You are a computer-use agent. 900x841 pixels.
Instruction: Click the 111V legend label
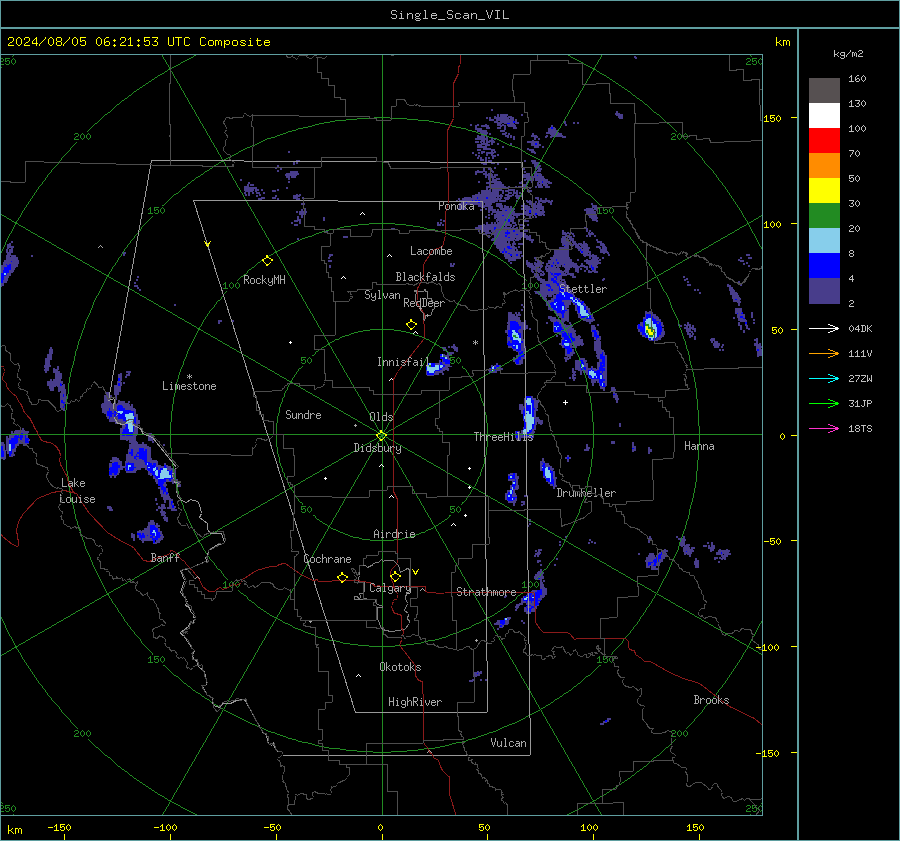[x=860, y=354]
